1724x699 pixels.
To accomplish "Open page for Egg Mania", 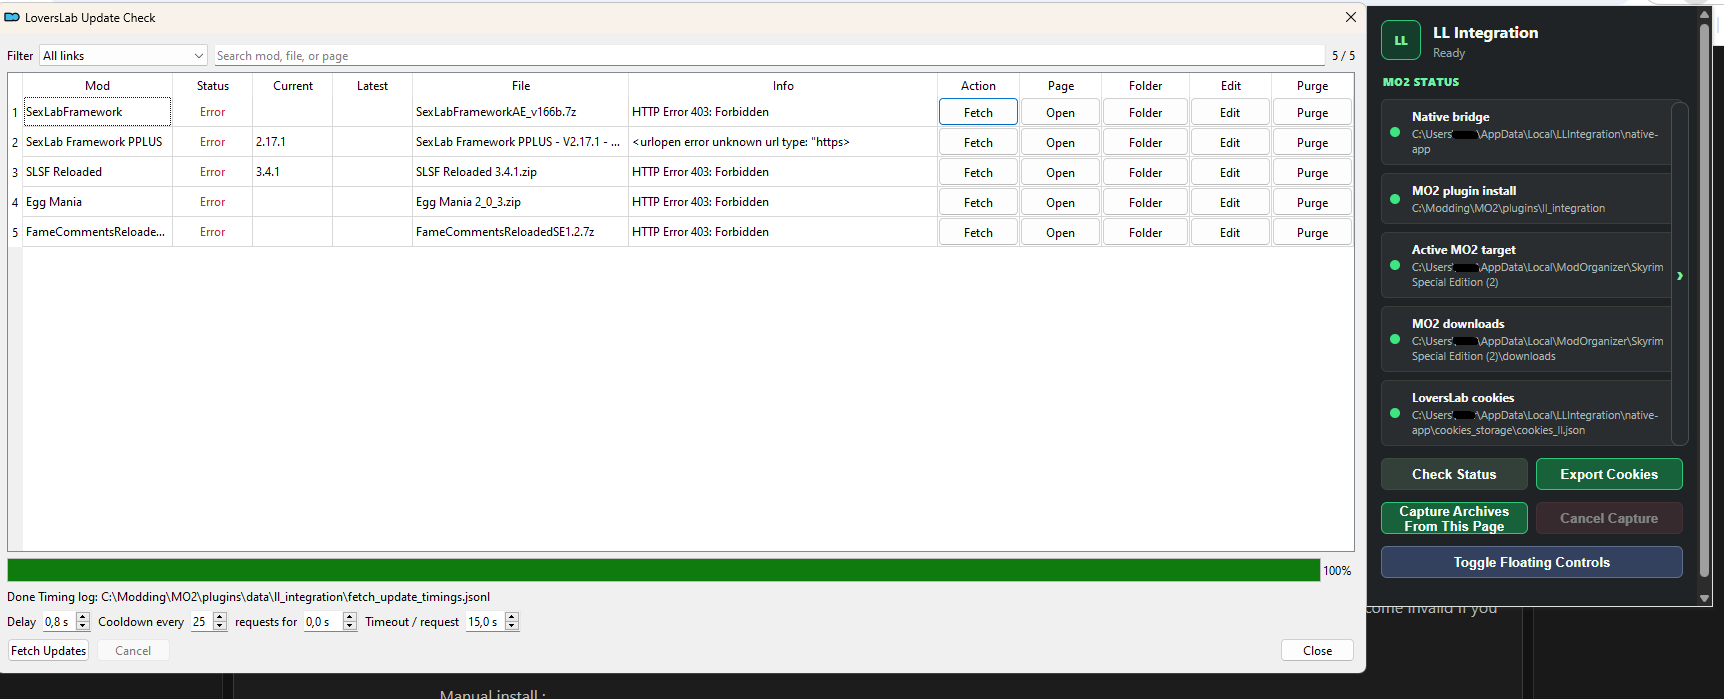I will tap(1060, 202).
